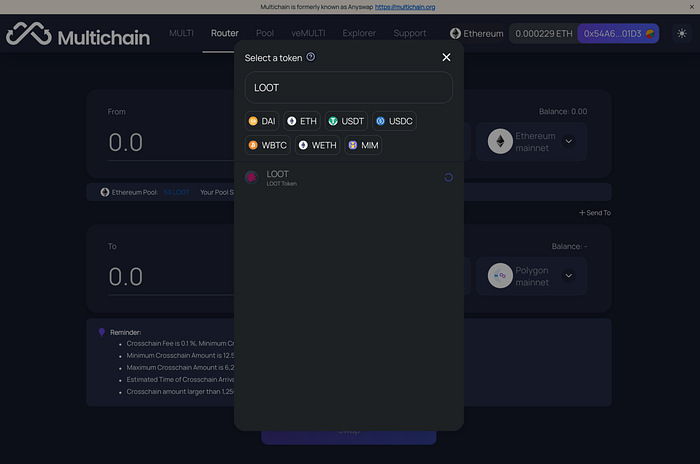Click the loading spinner in LOOT row
The width and height of the screenshot is (700, 464).
(x=448, y=177)
